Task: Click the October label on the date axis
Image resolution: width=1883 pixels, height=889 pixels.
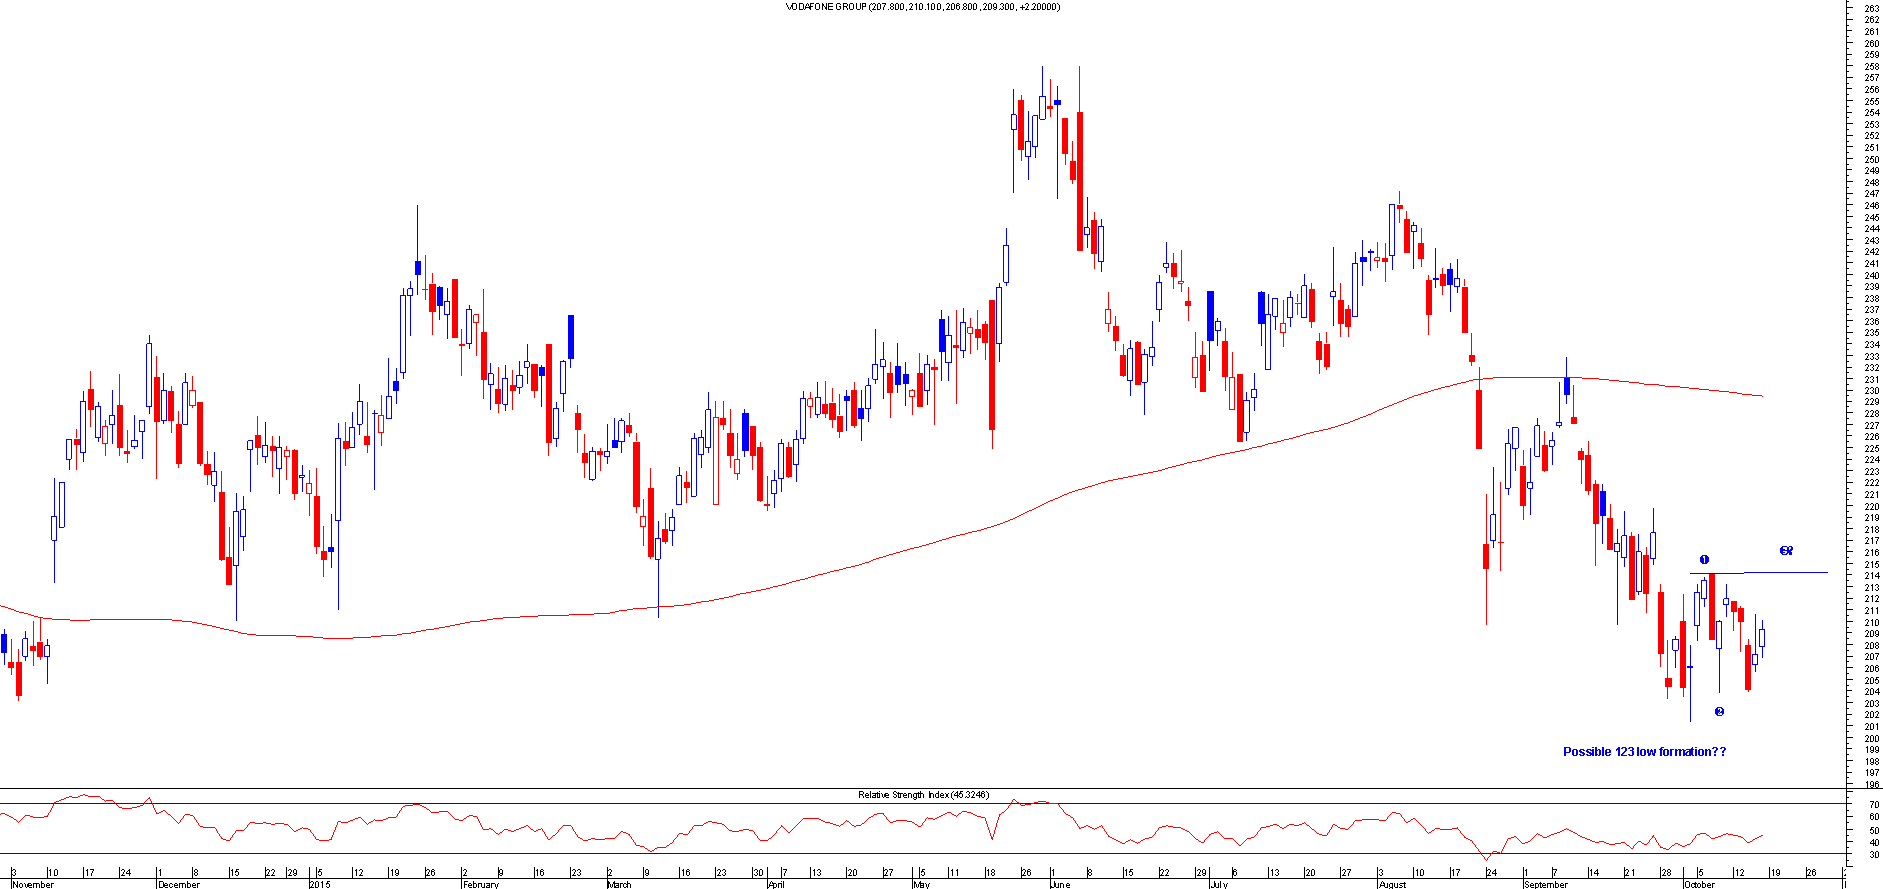Action: (1699, 884)
